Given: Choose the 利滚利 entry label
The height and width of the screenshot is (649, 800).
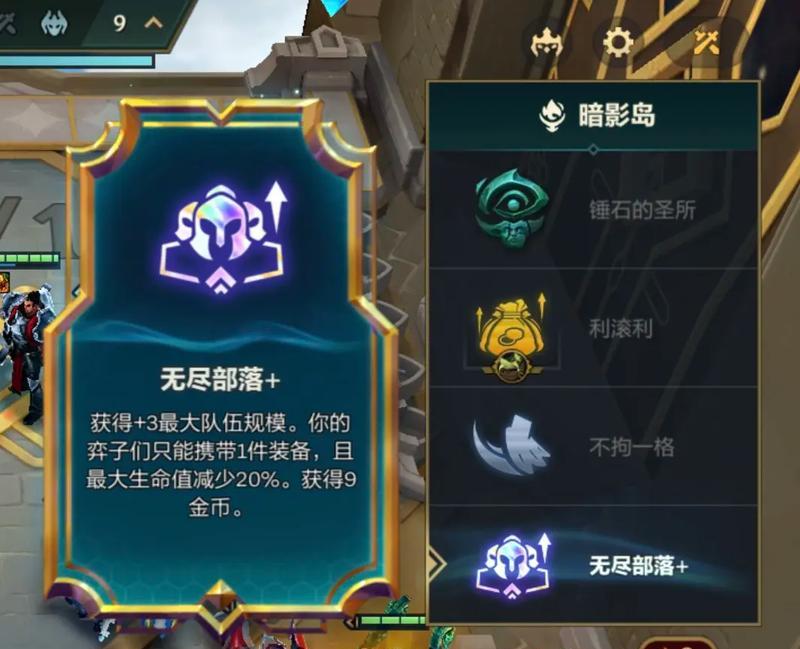Looking at the screenshot, I should coord(621,329).
